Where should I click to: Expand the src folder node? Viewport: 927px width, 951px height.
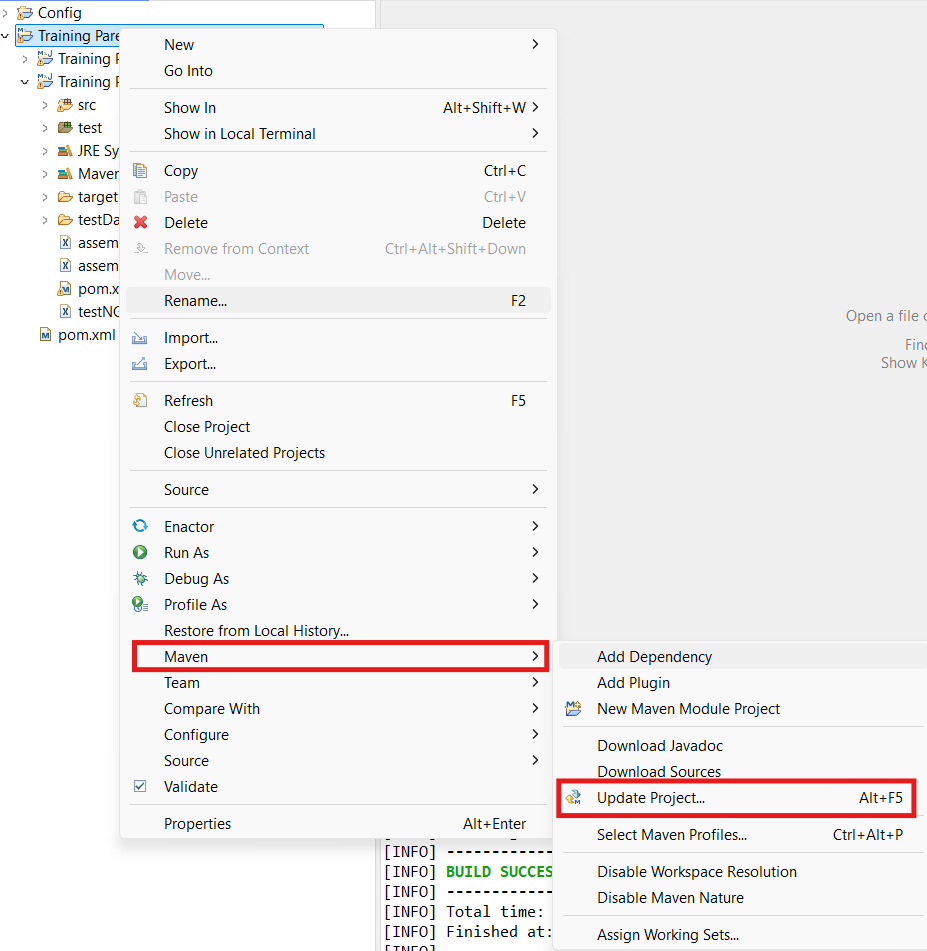pyautogui.click(x=45, y=105)
